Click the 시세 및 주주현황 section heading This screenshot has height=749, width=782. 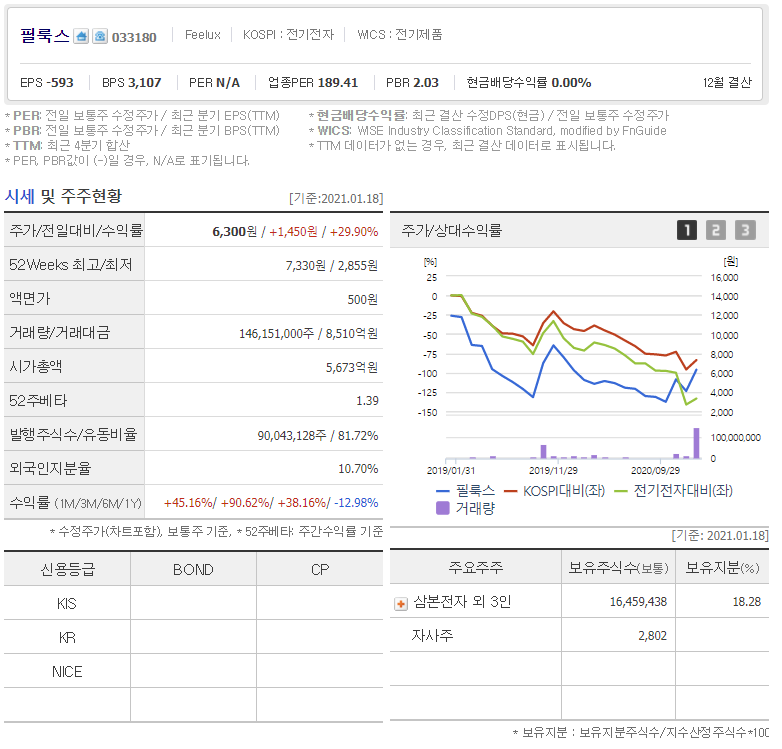tap(63, 196)
